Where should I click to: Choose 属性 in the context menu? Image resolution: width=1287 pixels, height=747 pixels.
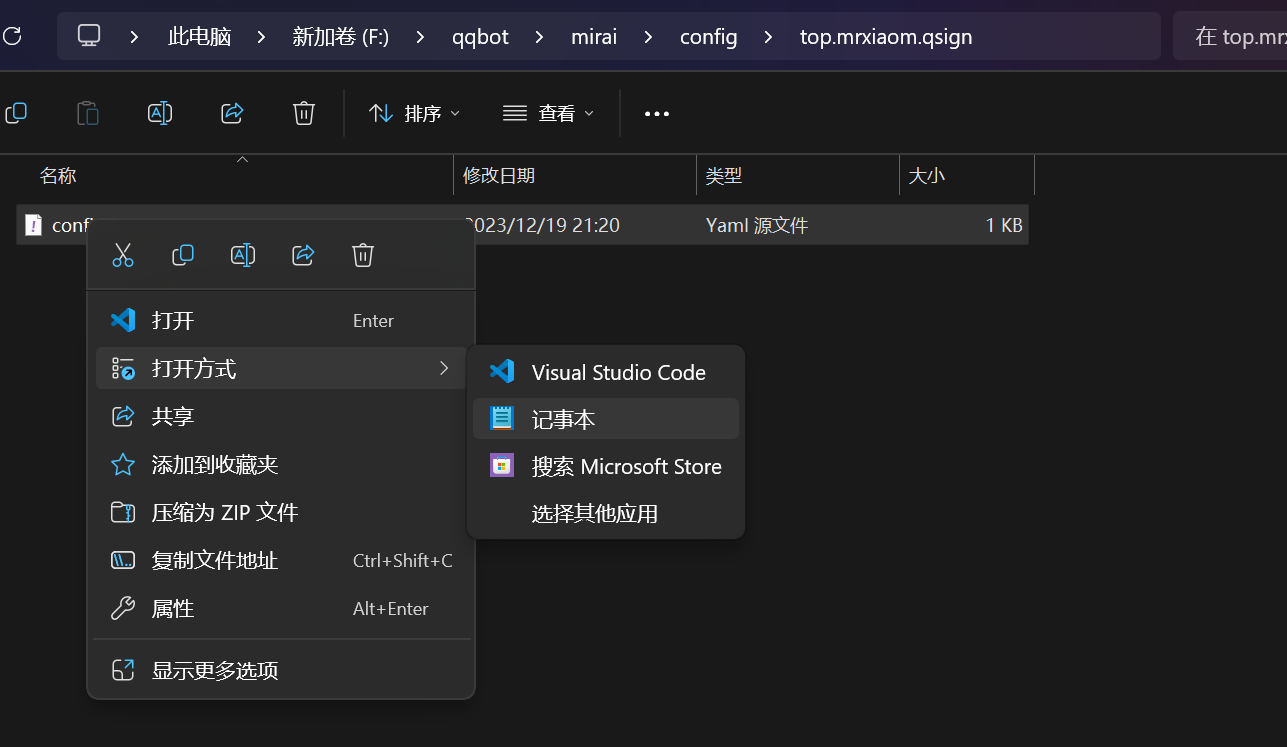281,608
